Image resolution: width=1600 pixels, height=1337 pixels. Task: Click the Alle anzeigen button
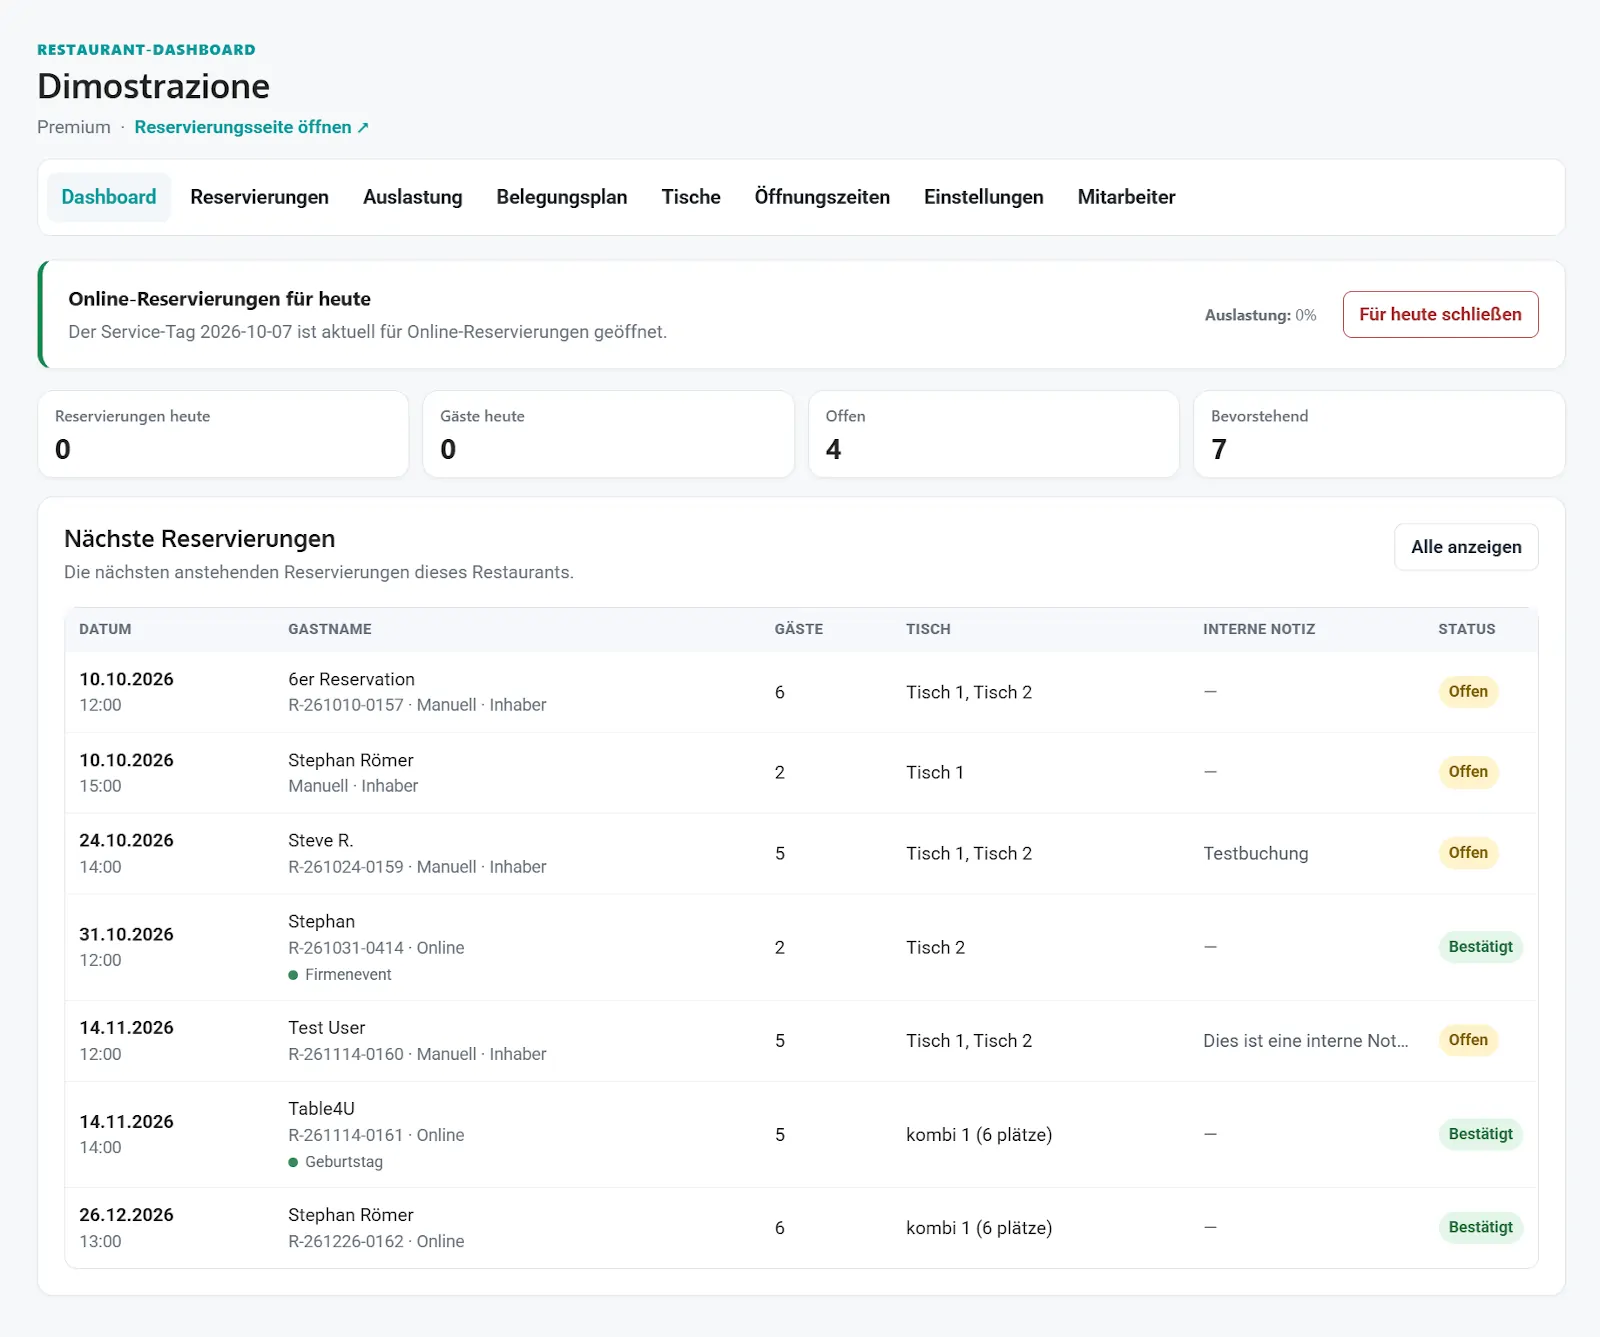pyautogui.click(x=1466, y=547)
